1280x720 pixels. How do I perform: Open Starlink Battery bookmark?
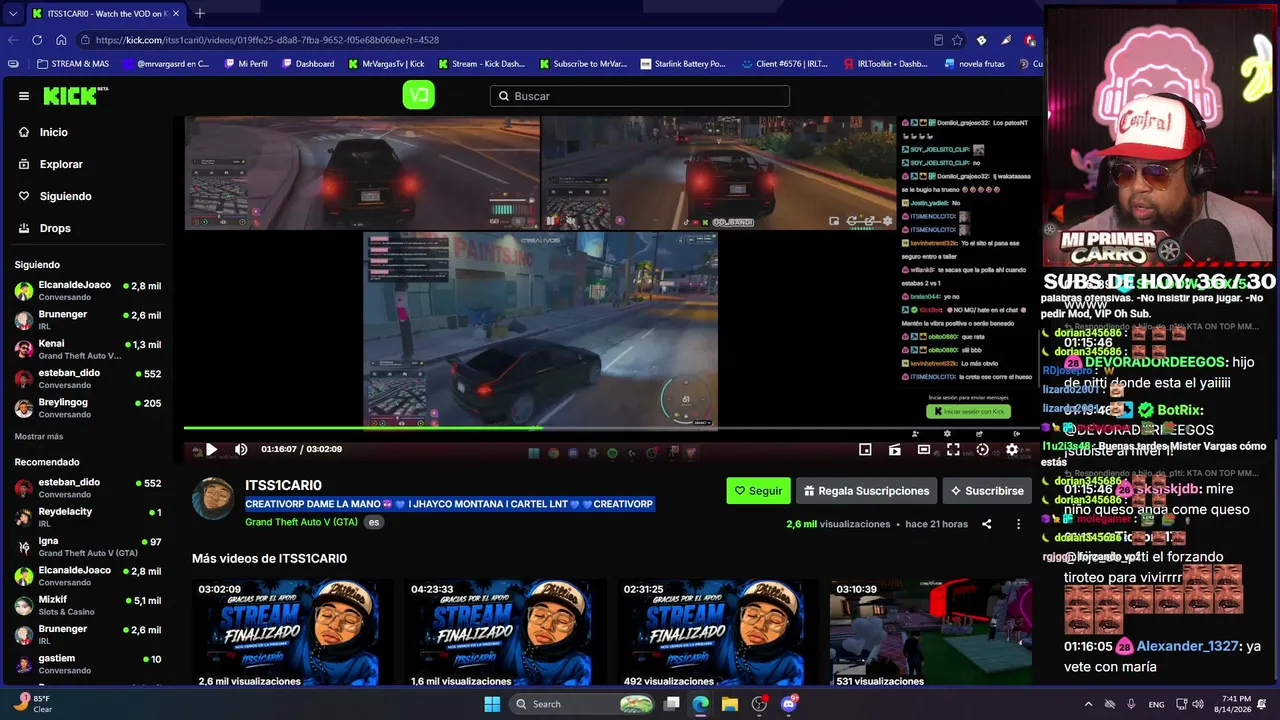[683, 64]
